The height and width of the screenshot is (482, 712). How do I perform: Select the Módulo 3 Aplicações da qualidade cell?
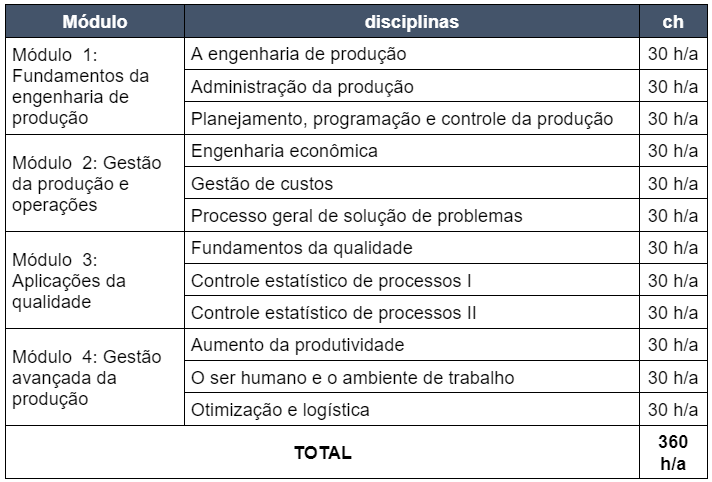tap(95, 280)
